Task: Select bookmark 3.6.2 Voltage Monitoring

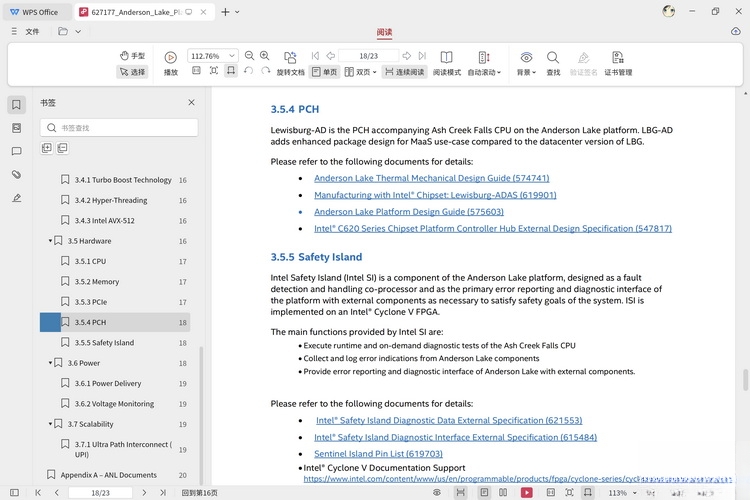Action: click(114, 404)
